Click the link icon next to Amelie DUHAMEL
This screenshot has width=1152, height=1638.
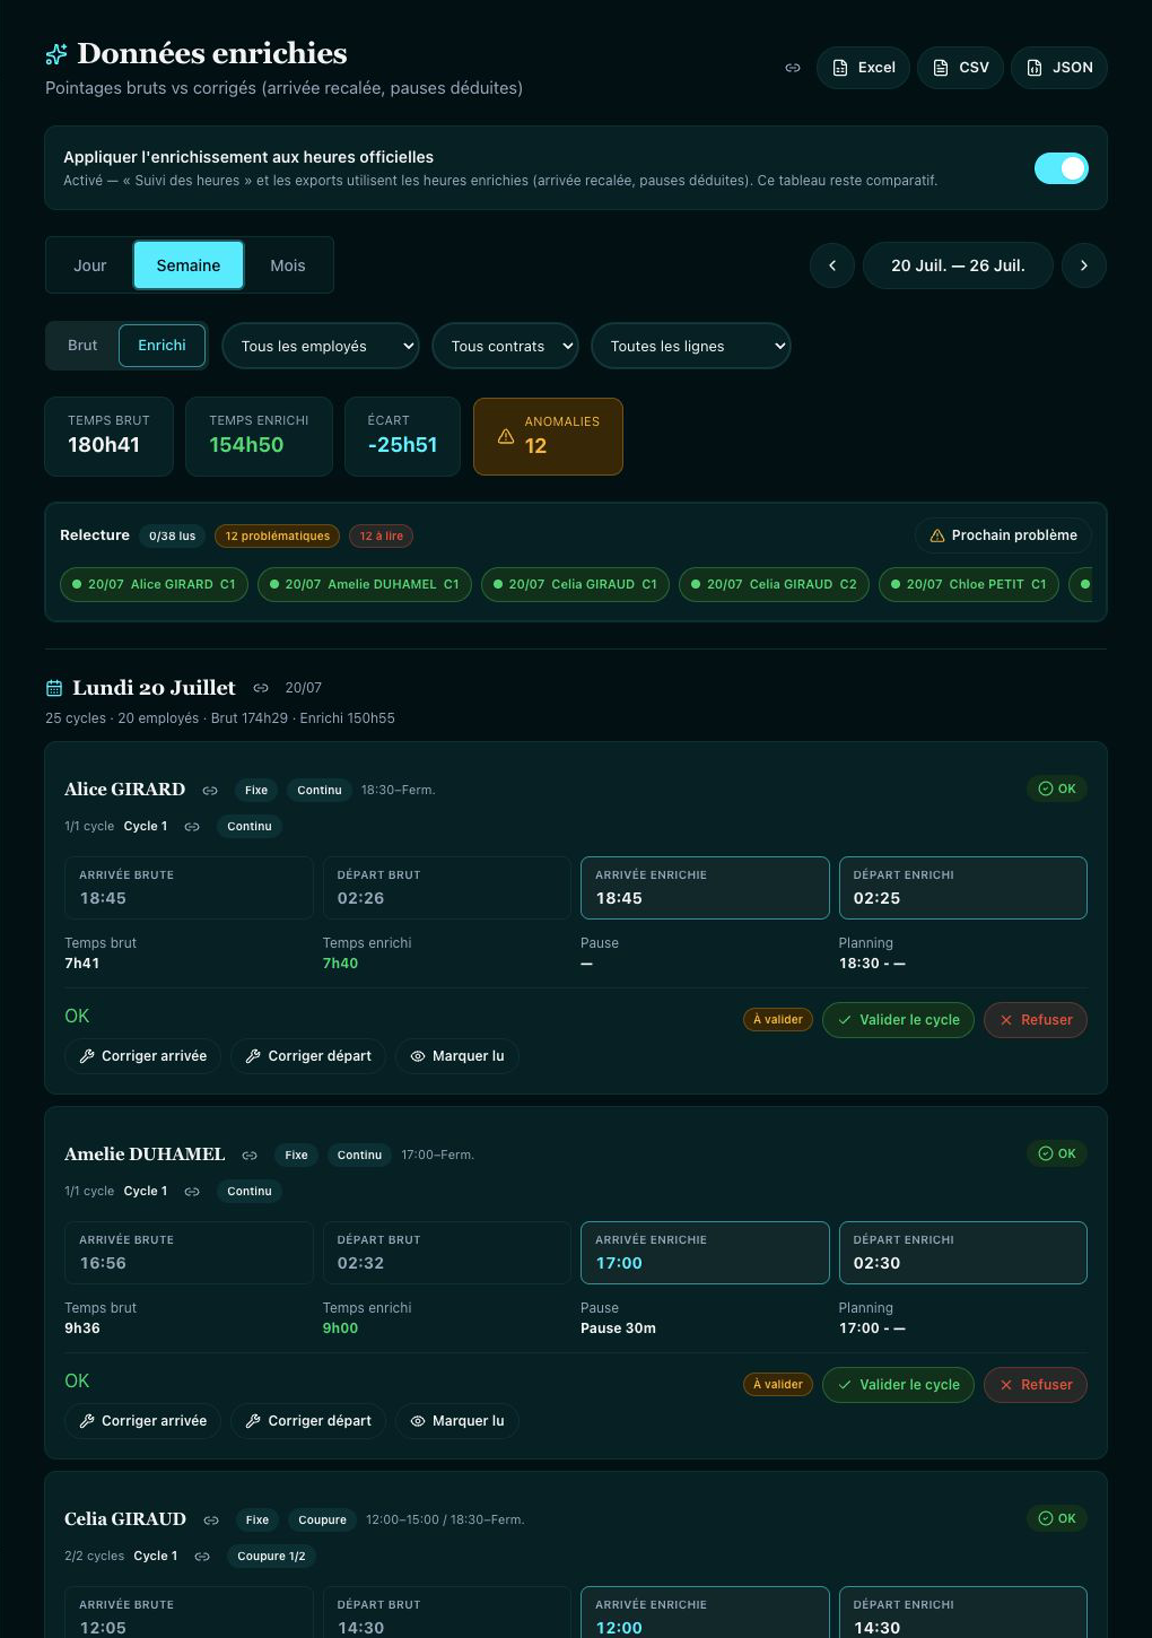tap(250, 1155)
